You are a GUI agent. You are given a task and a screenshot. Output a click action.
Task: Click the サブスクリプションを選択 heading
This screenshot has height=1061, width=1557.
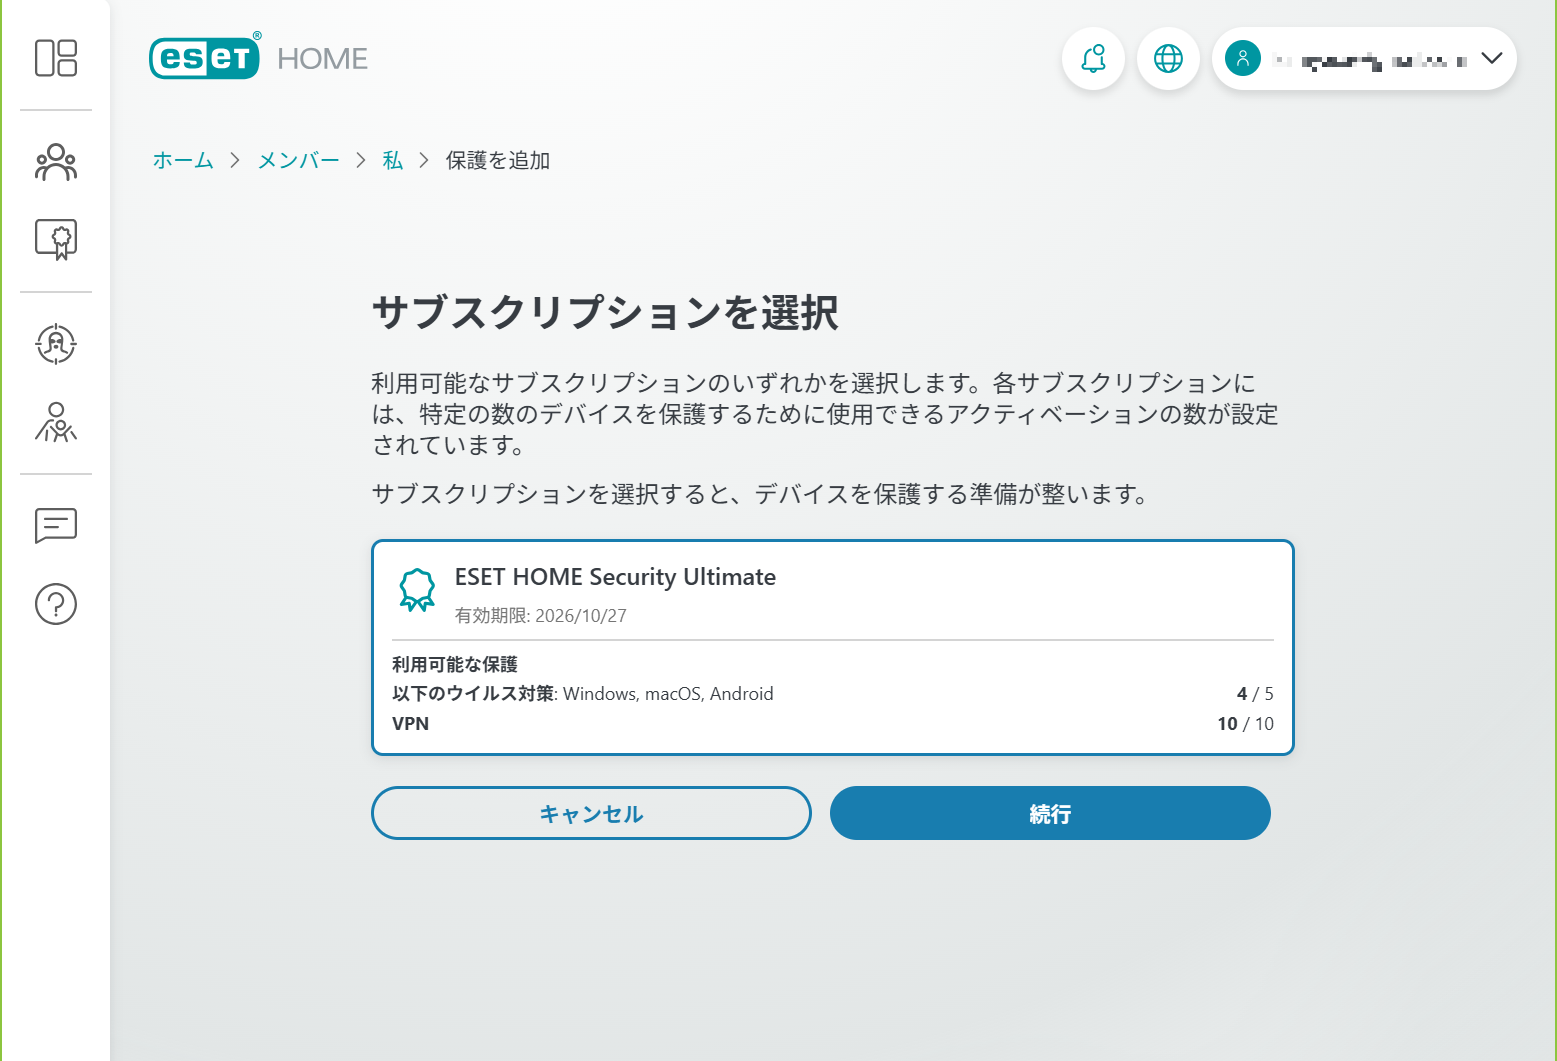point(605,313)
